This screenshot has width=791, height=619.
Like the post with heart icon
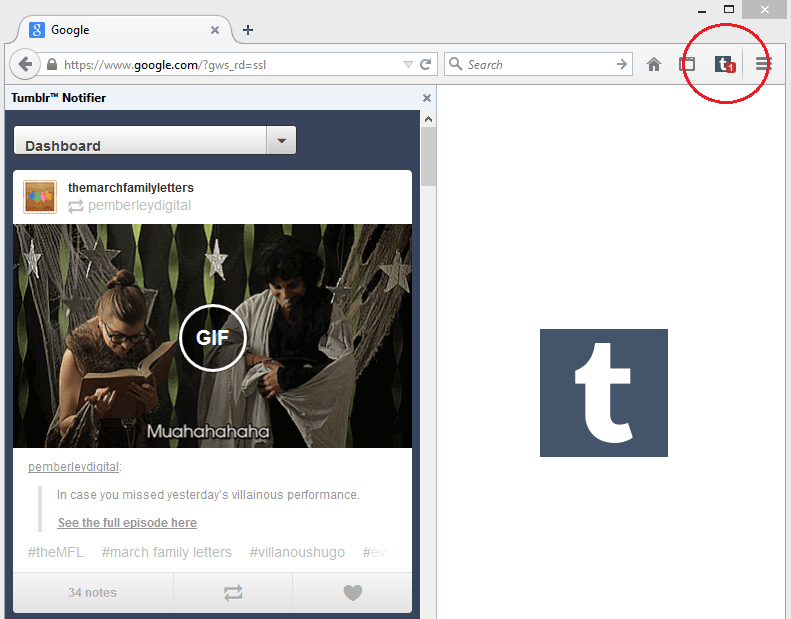tap(353, 592)
